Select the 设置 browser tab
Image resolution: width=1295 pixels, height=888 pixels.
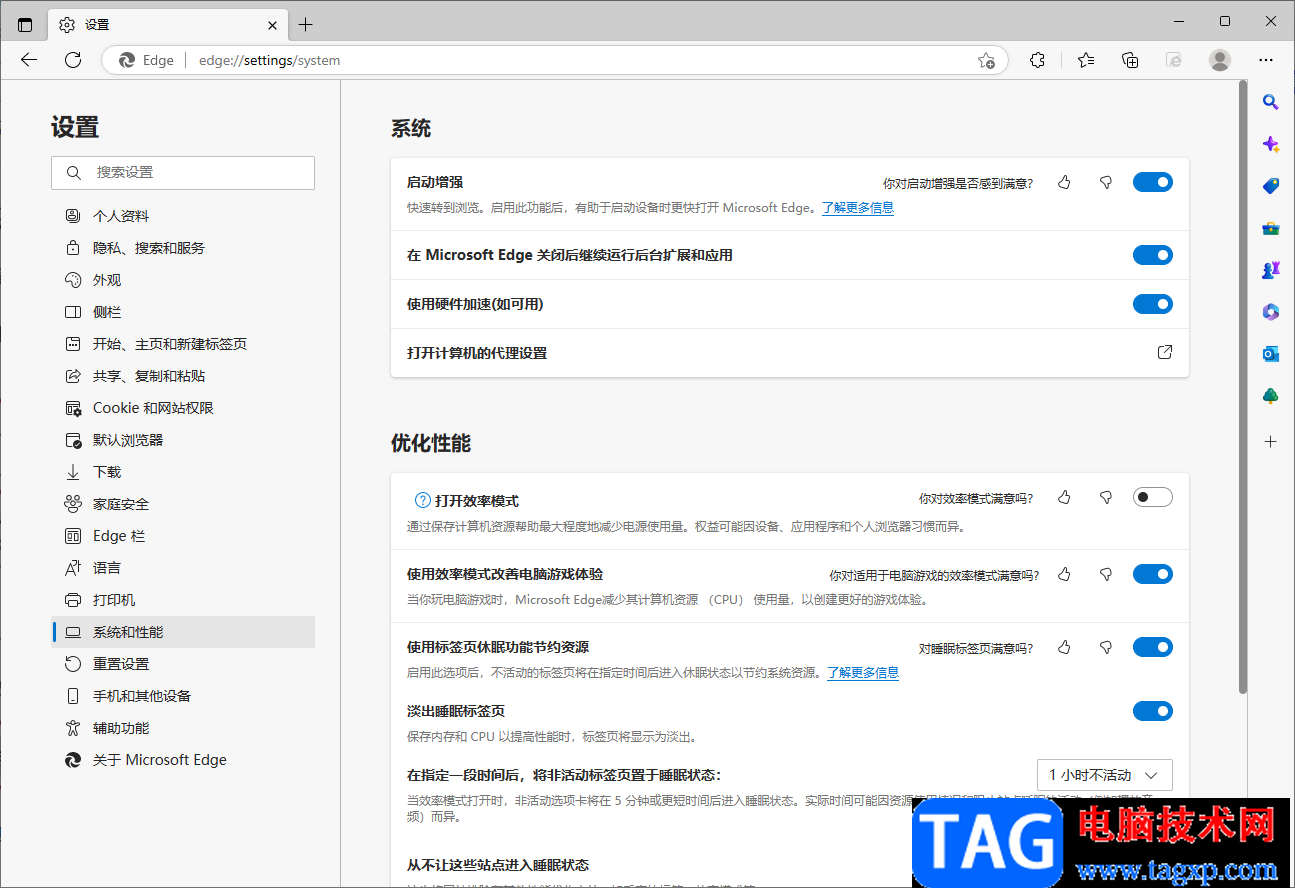click(x=168, y=24)
